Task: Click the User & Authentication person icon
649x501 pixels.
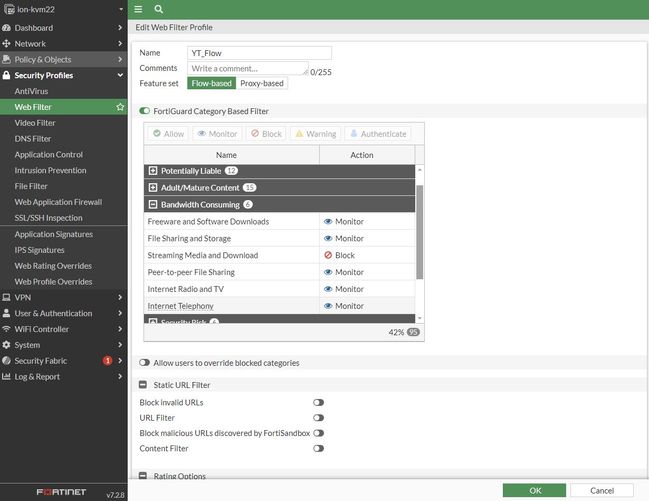Action: 6,313
